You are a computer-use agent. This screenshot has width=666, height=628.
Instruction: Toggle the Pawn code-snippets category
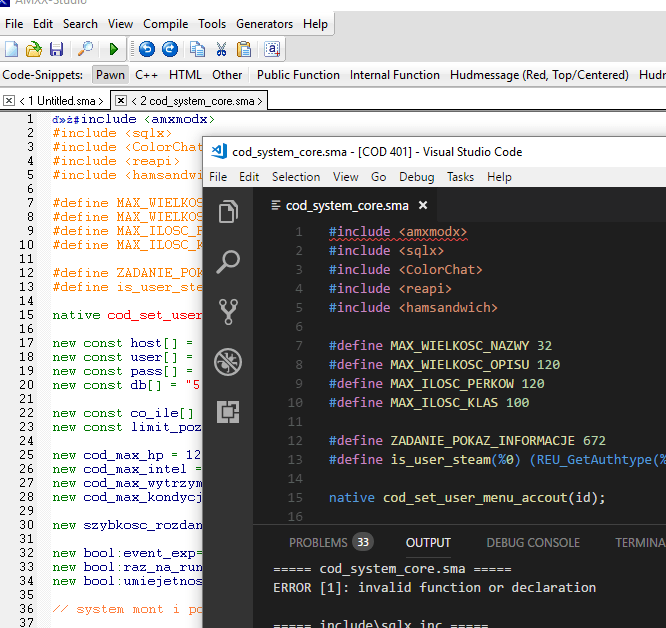point(110,75)
